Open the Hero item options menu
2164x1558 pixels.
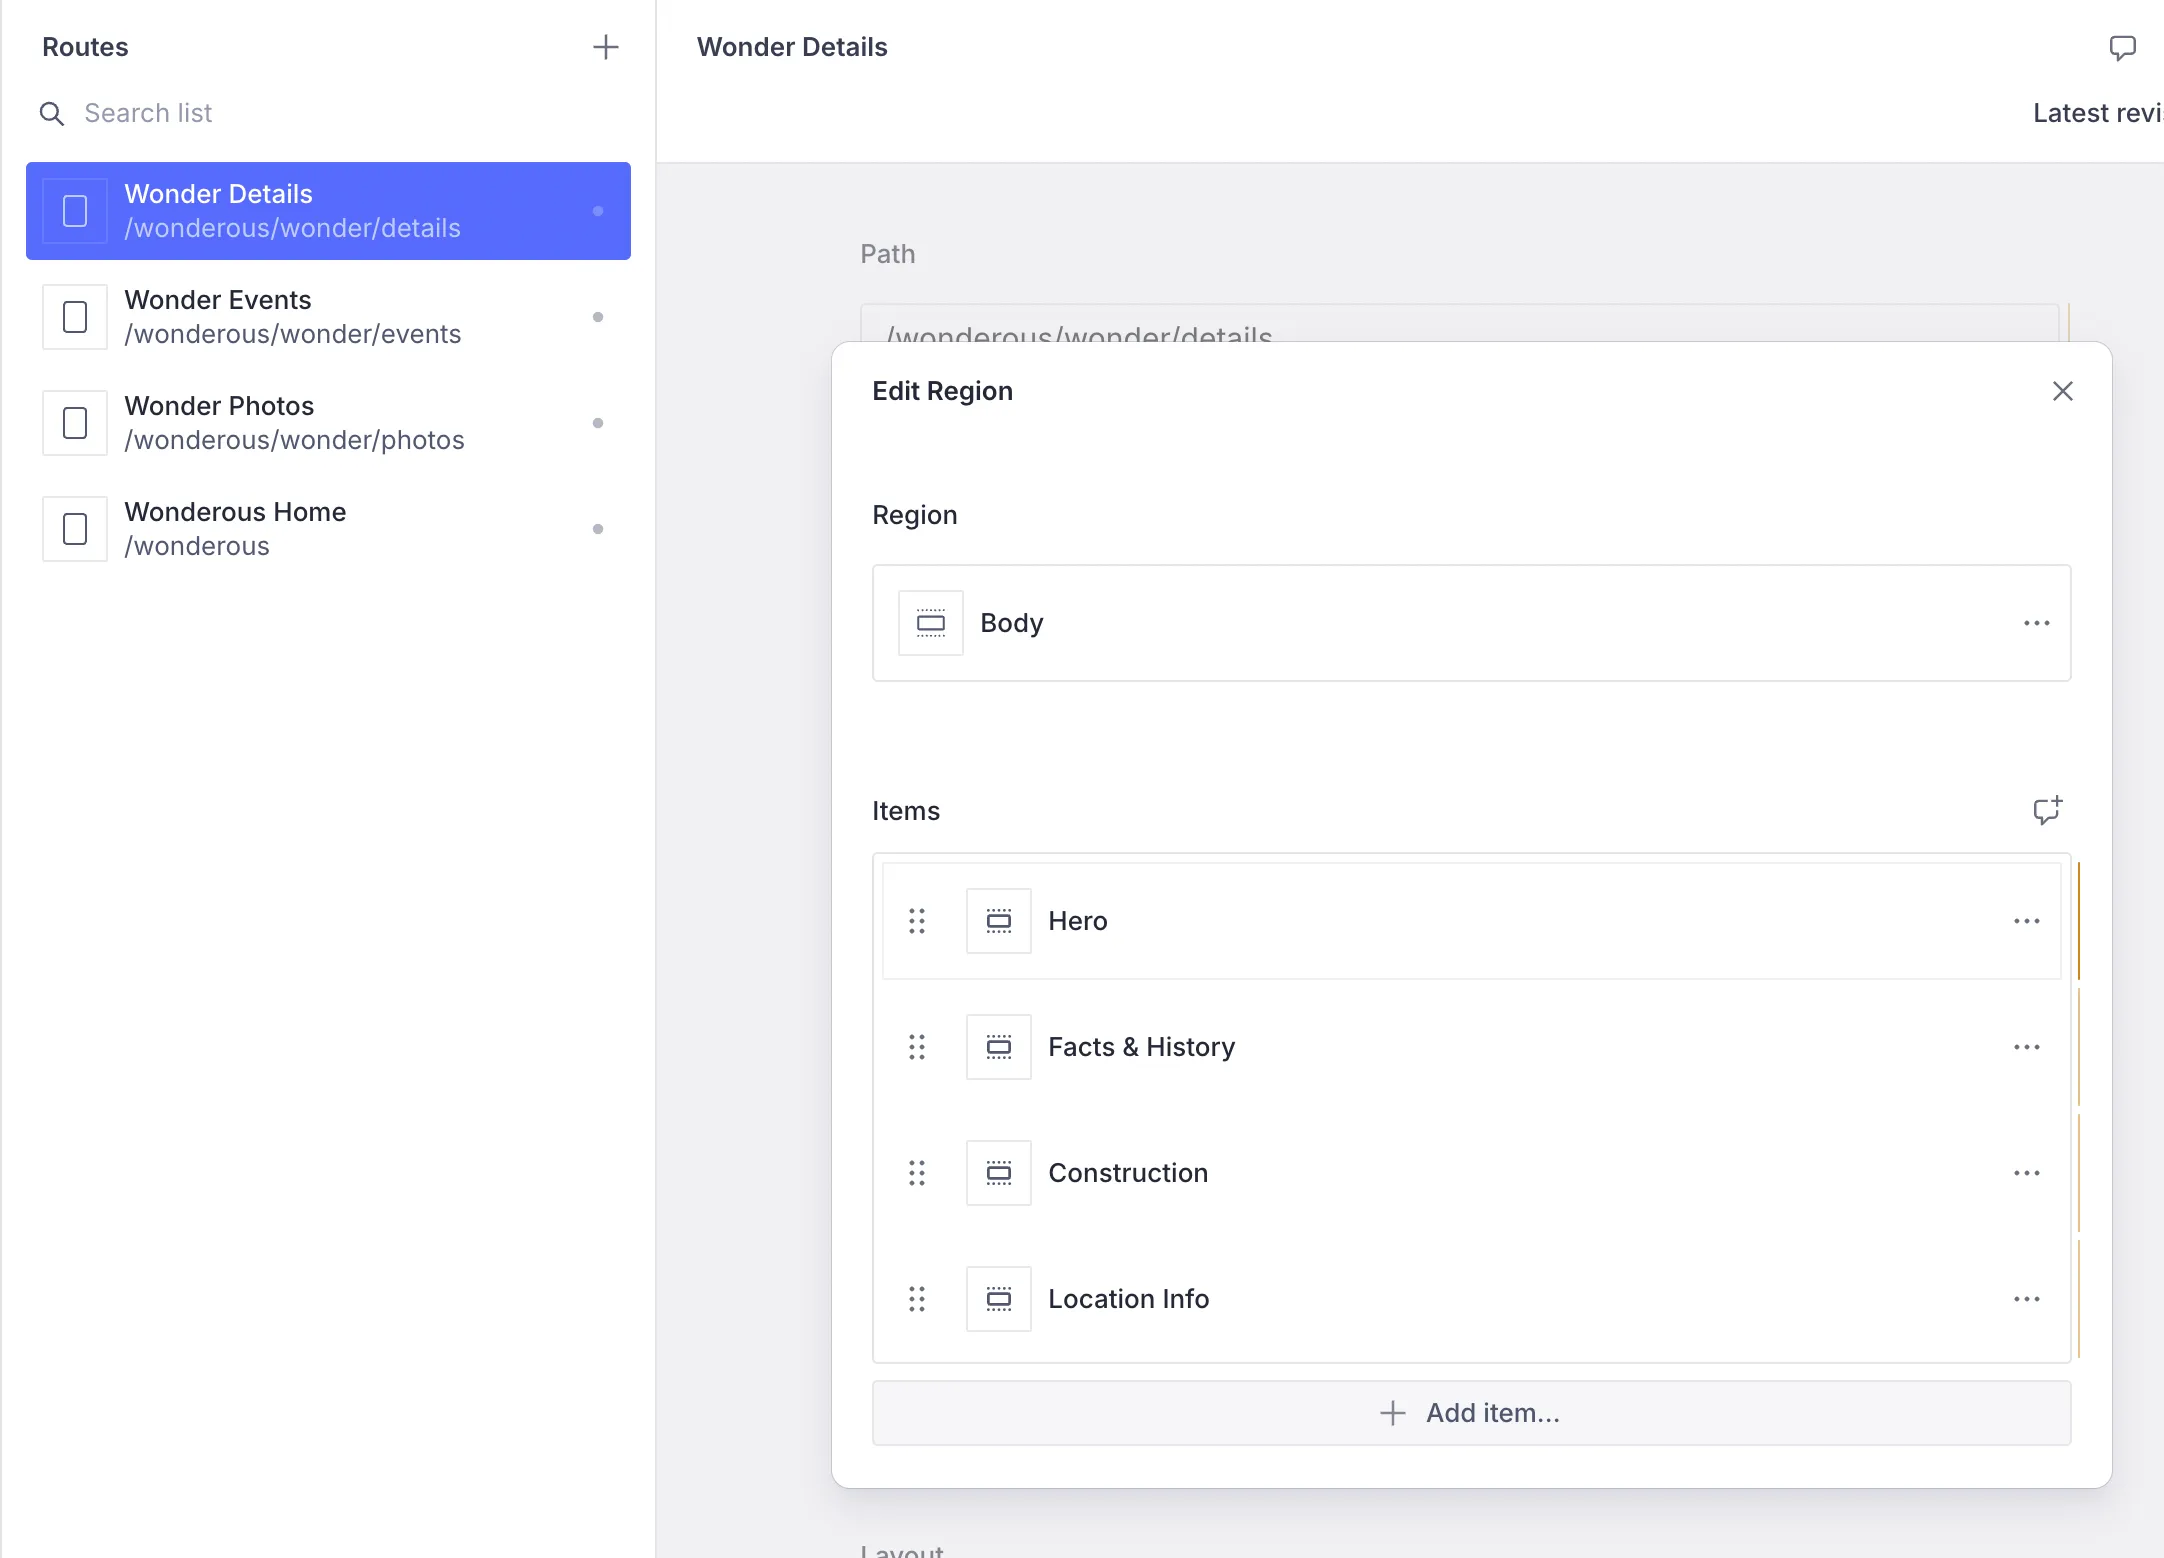(2027, 920)
